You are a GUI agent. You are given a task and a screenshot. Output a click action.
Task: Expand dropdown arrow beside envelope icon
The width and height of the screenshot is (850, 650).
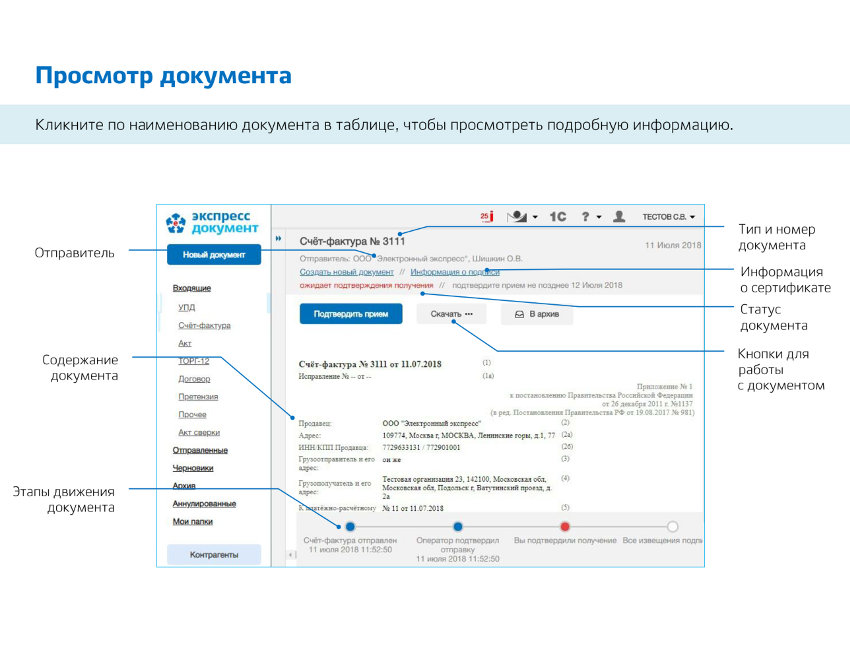pos(535,217)
